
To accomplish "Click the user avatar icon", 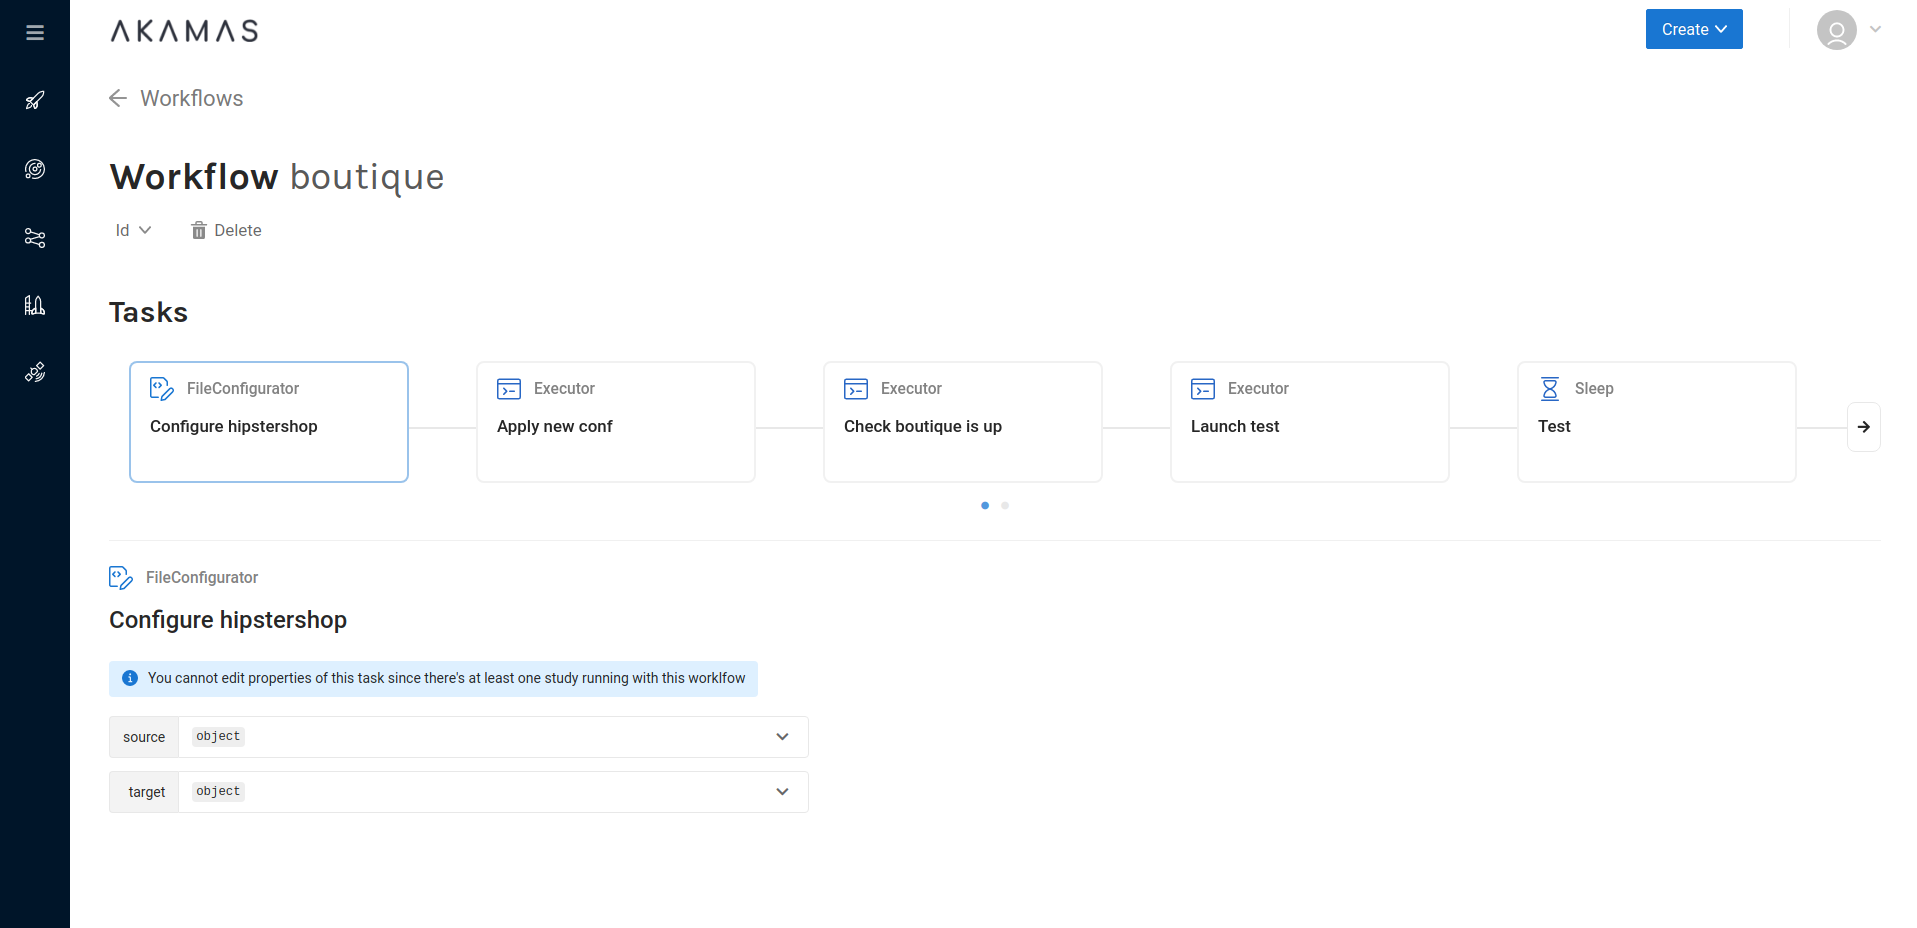I will click(1836, 30).
